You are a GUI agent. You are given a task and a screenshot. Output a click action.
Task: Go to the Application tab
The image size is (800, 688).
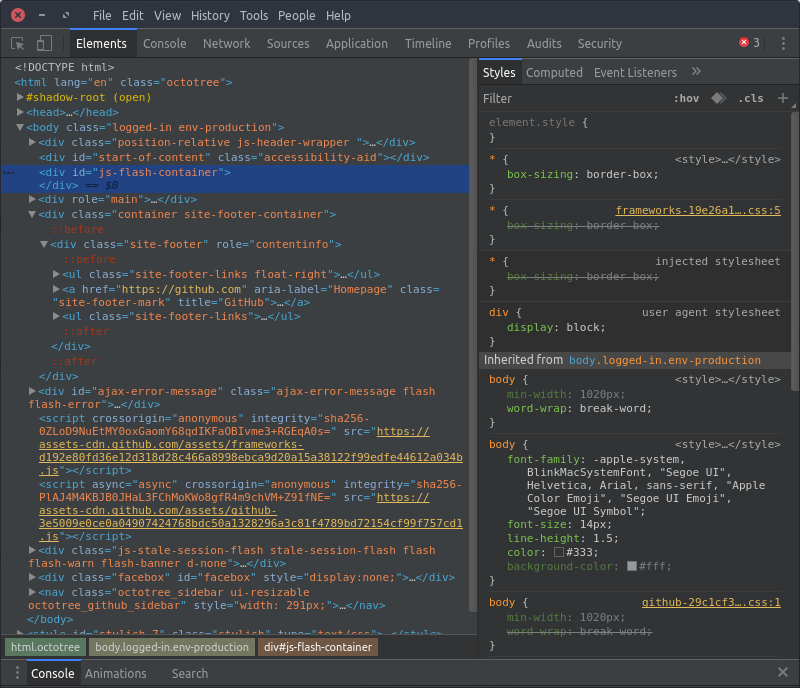tap(357, 43)
